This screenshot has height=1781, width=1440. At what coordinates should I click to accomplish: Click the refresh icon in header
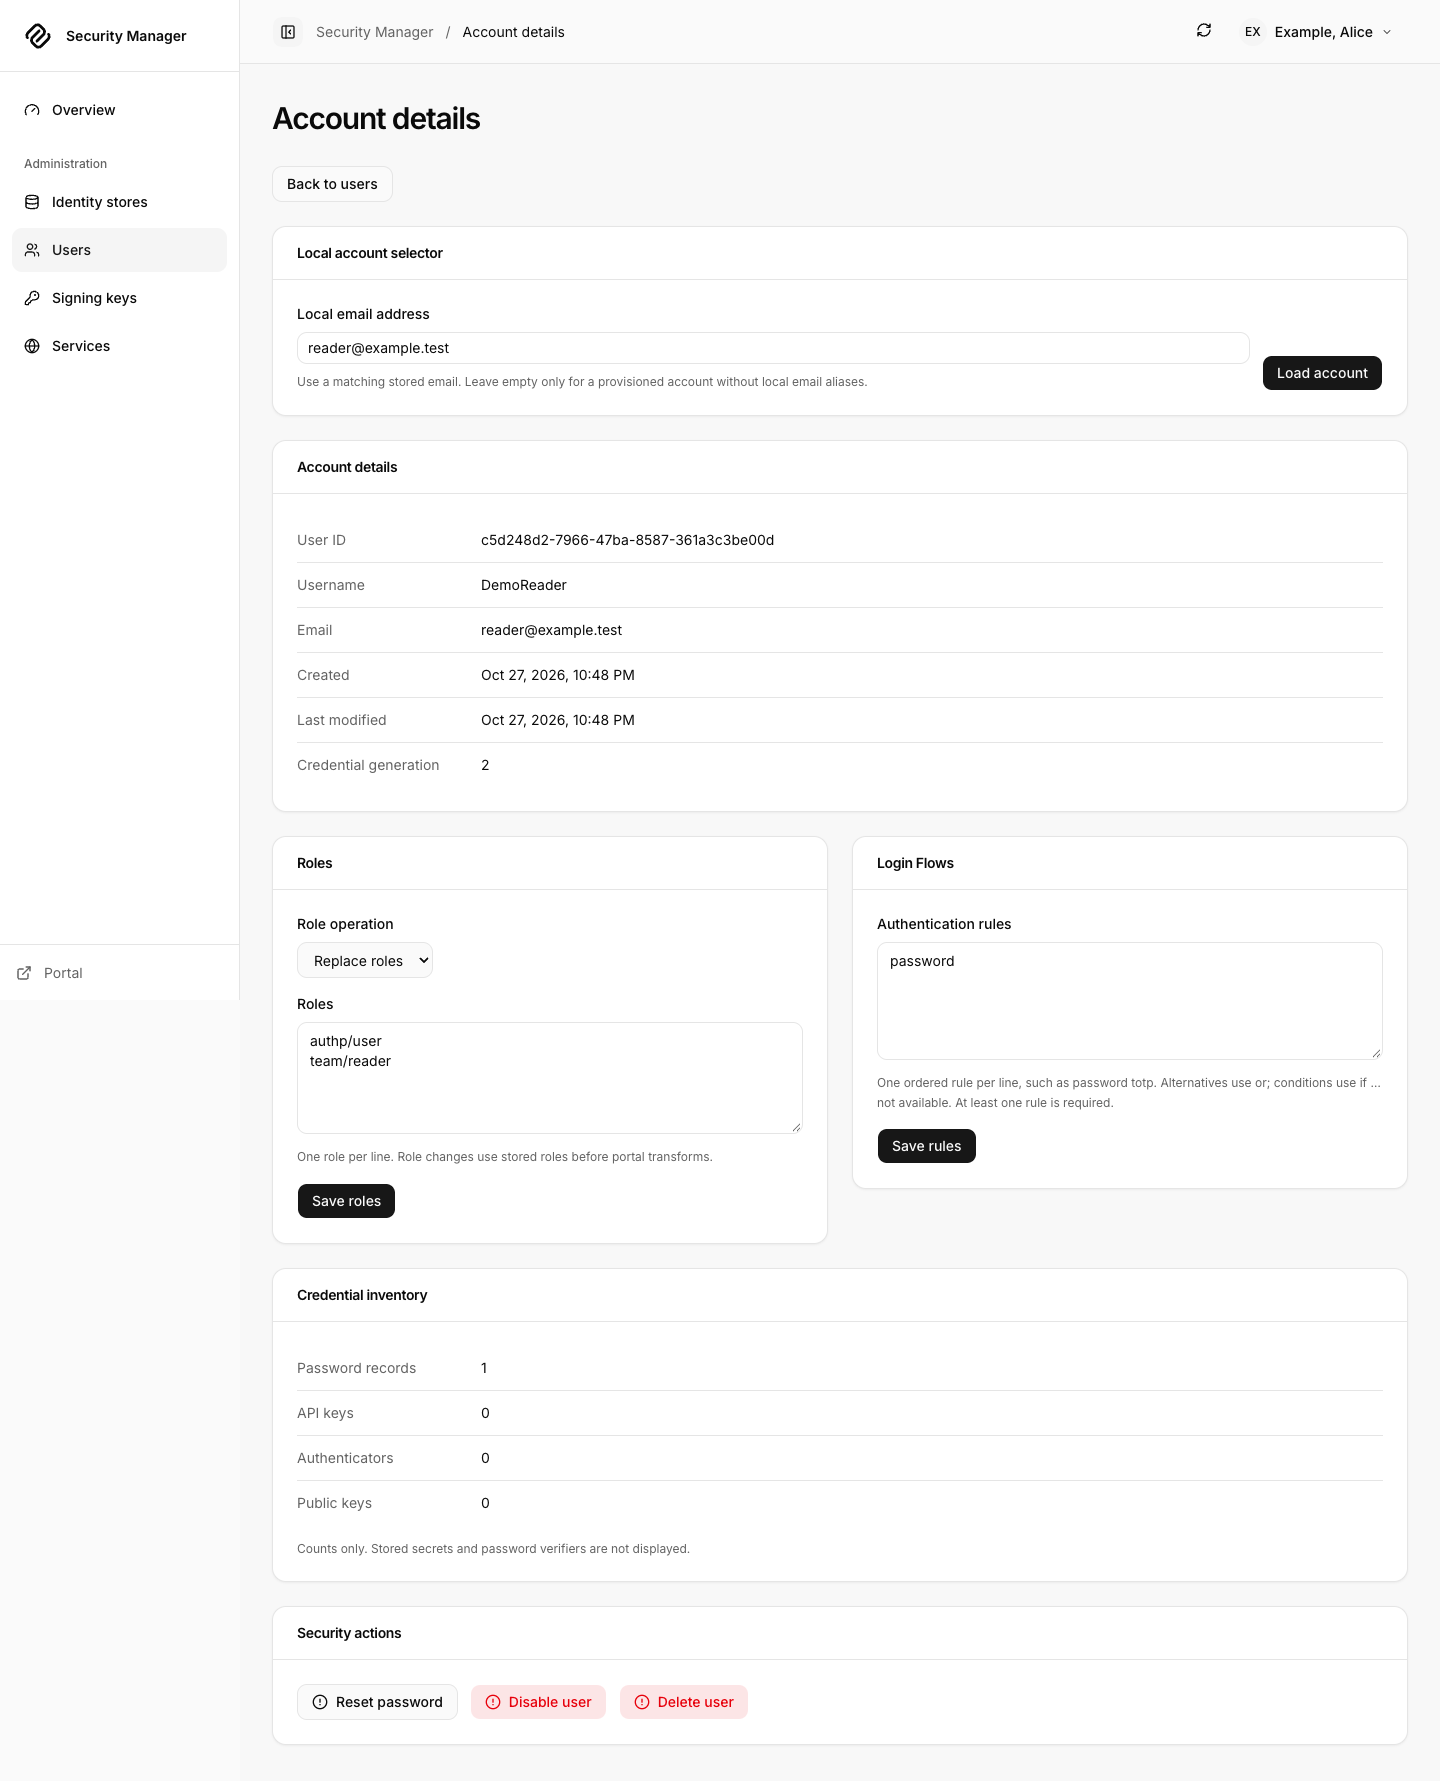[1204, 31]
